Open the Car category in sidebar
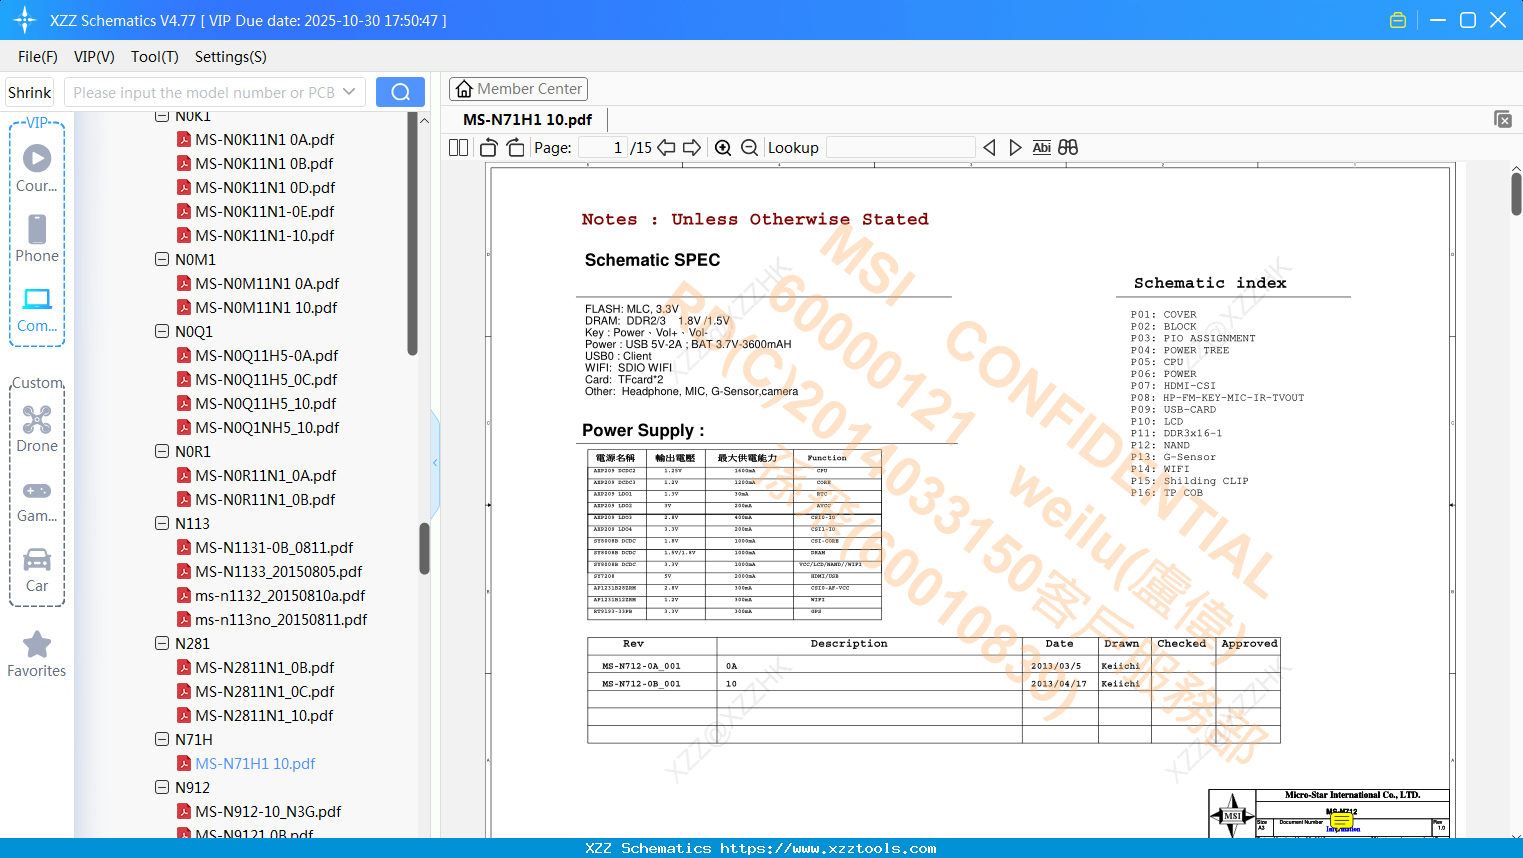This screenshot has height=858, width=1523. pyautogui.click(x=37, y=569)
